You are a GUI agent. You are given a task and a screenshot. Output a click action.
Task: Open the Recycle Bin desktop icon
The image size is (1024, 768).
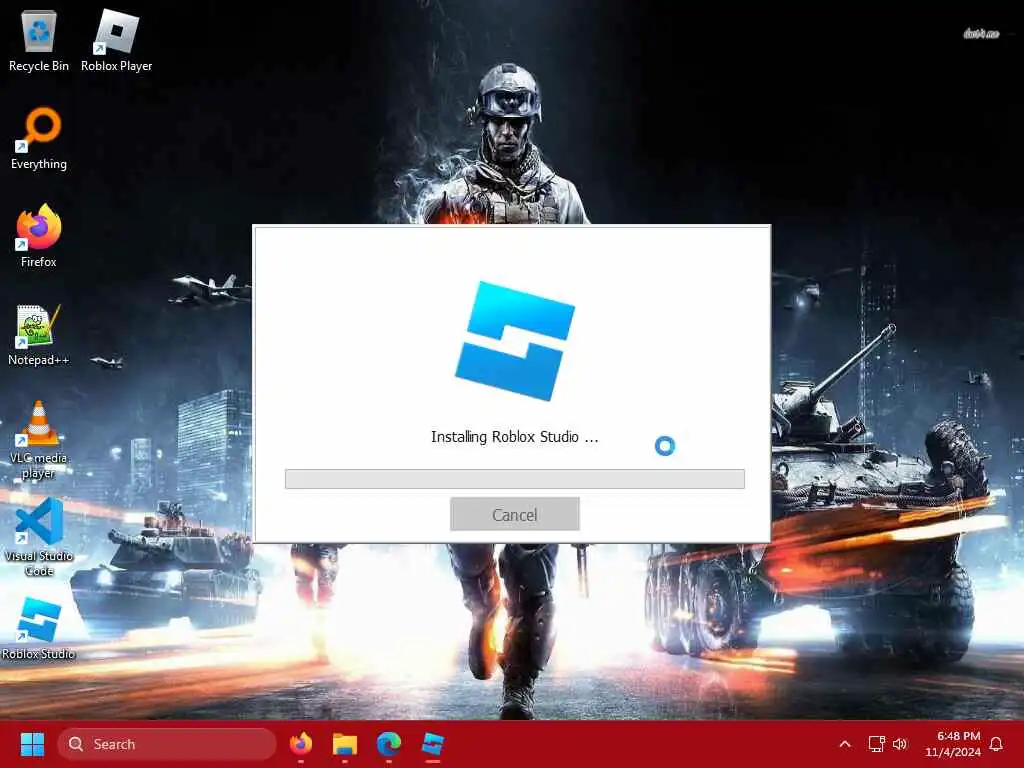point(39,42)
